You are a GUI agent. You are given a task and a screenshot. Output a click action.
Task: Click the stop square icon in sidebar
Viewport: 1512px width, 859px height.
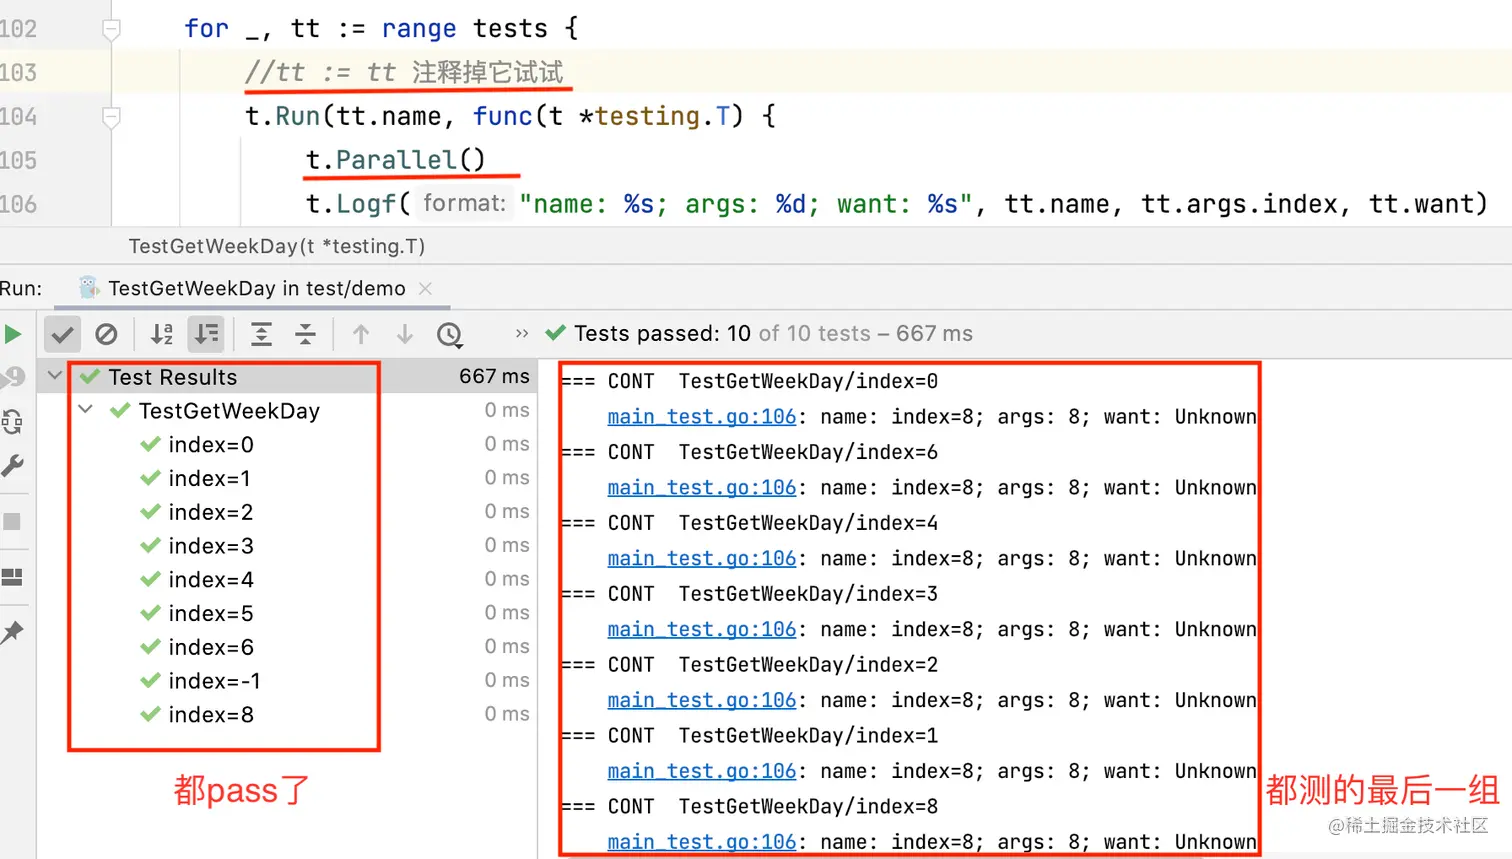coord(12,522)
